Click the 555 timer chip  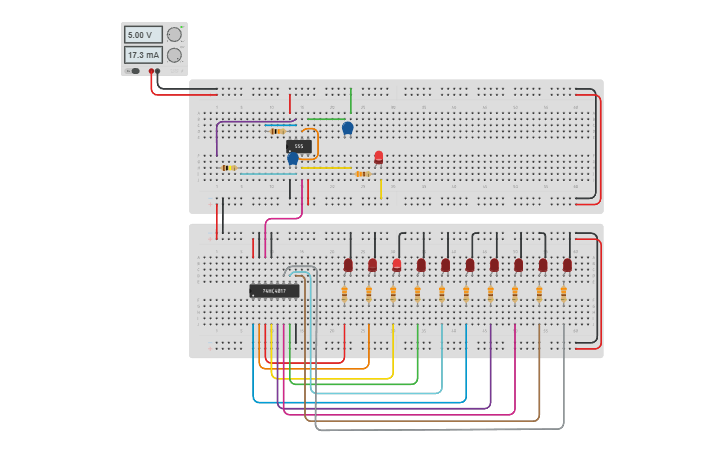coord(299,147)
